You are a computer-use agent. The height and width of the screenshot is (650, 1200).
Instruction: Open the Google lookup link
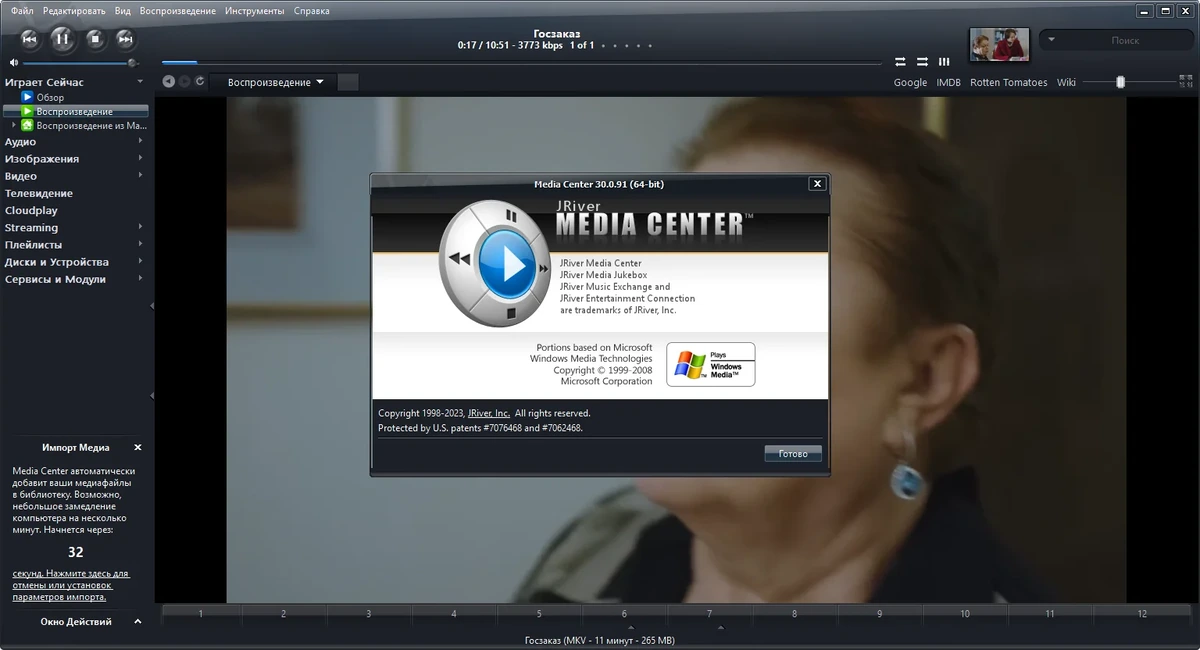pyautogui.click(x=910, y=83)
